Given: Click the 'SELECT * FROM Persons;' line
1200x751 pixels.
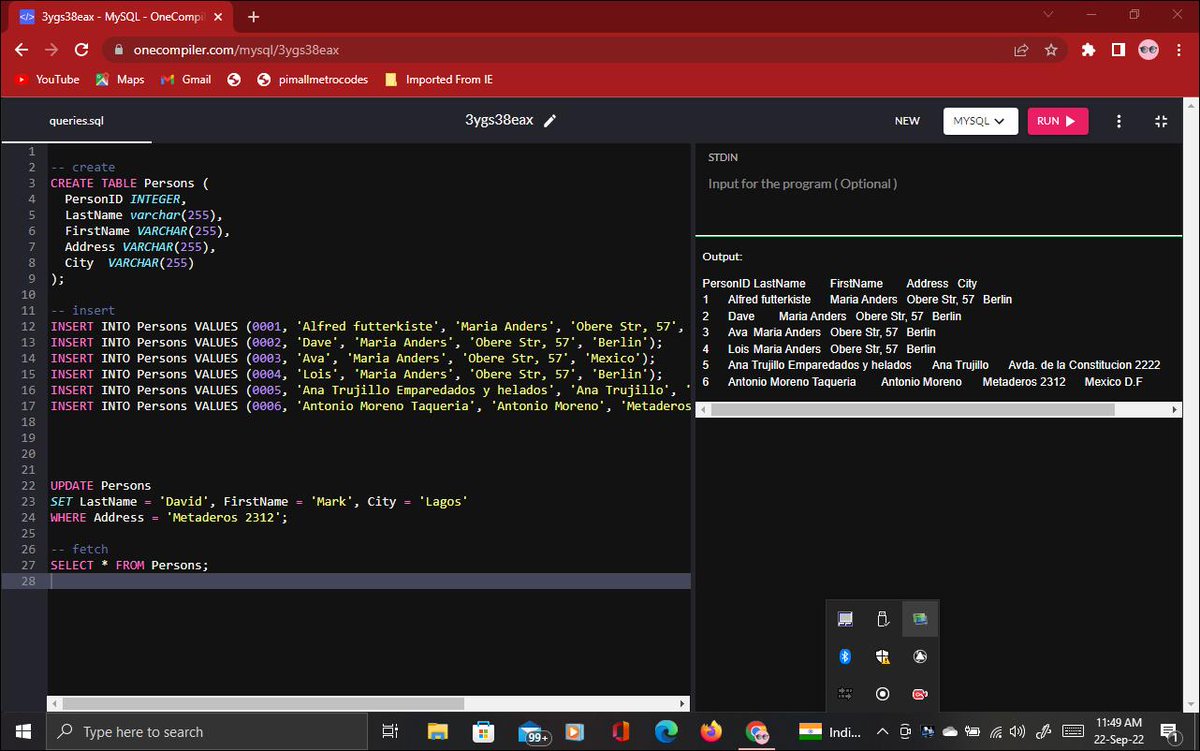Looking at the screenshot, I should click(x=129, y=565).
